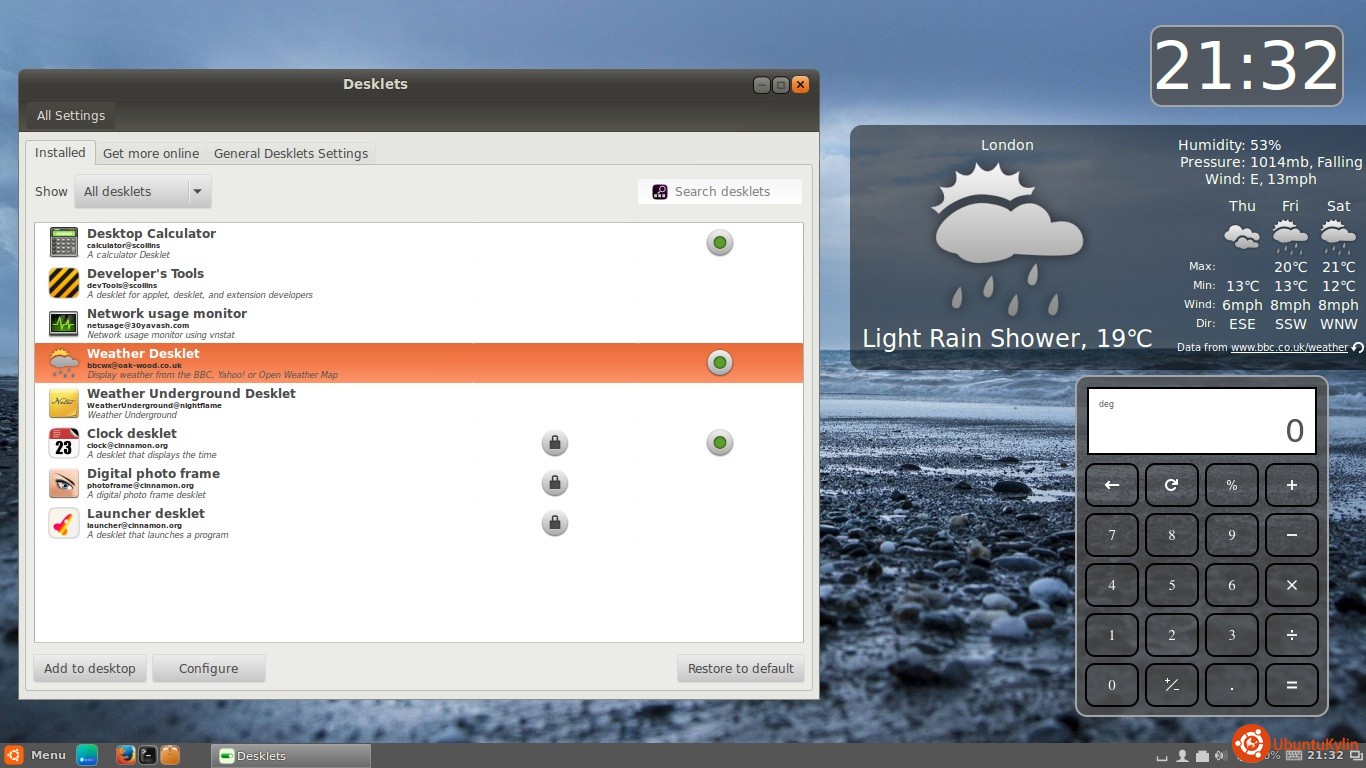The image size is (1366, 768).
Task: Click the Network usage monitor icon
Action: 64,323
